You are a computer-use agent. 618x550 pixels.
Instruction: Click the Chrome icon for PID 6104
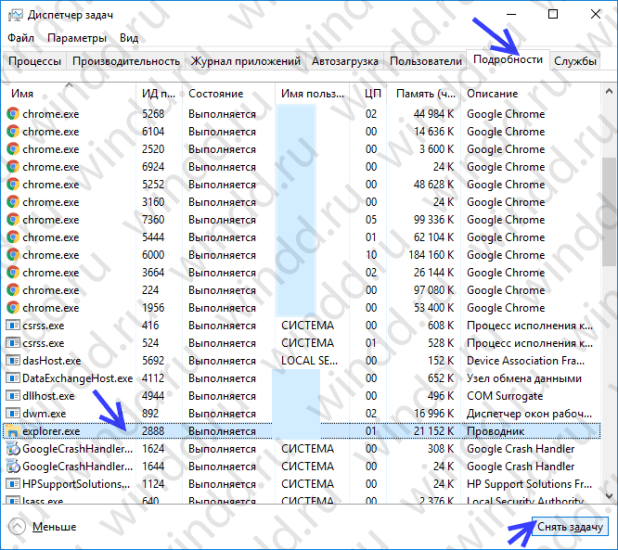pyautogui.click(x=13, y=132)
